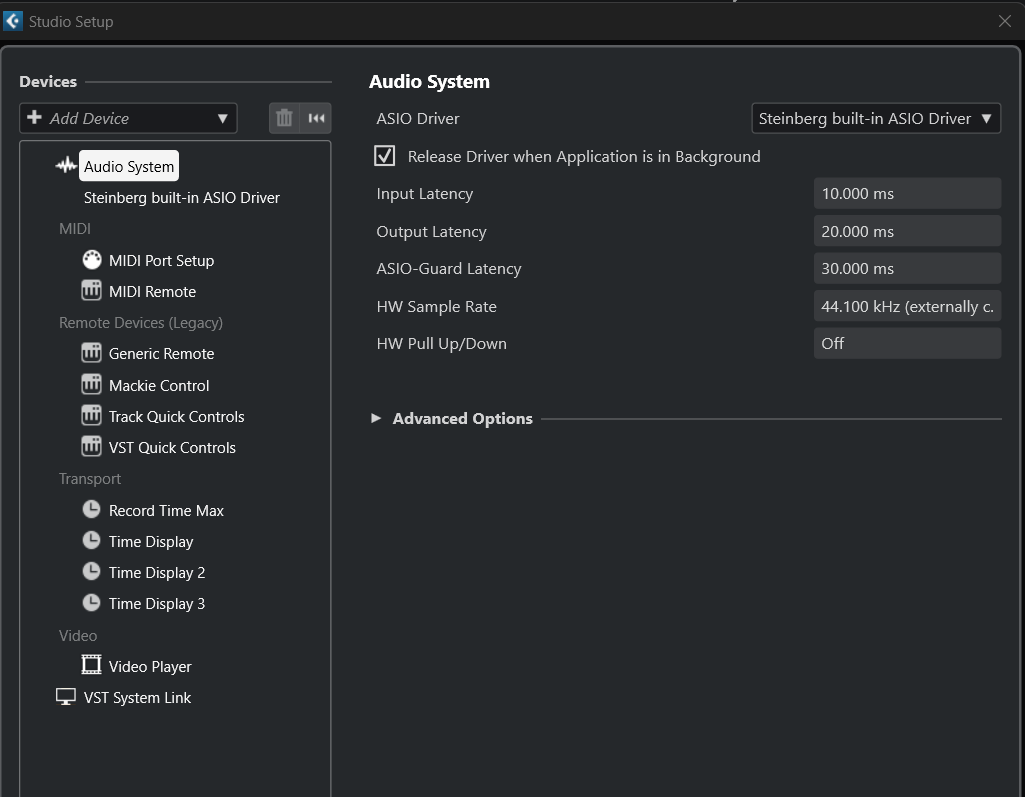Click the Record Time Max clock icon

(x=92, y=510)
